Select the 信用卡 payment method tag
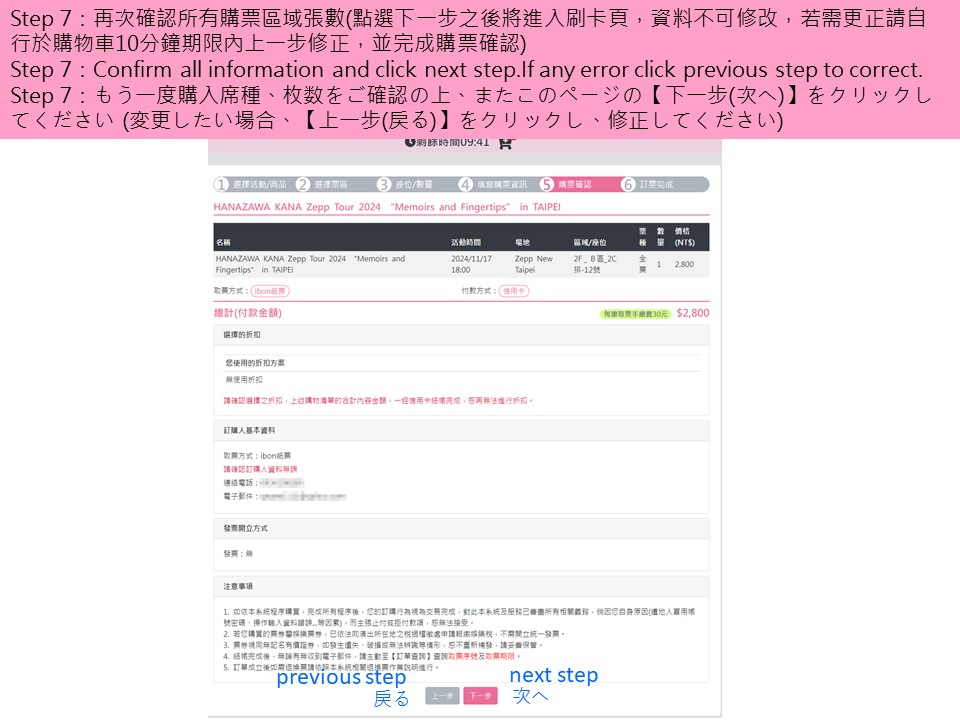 [514, 291]
